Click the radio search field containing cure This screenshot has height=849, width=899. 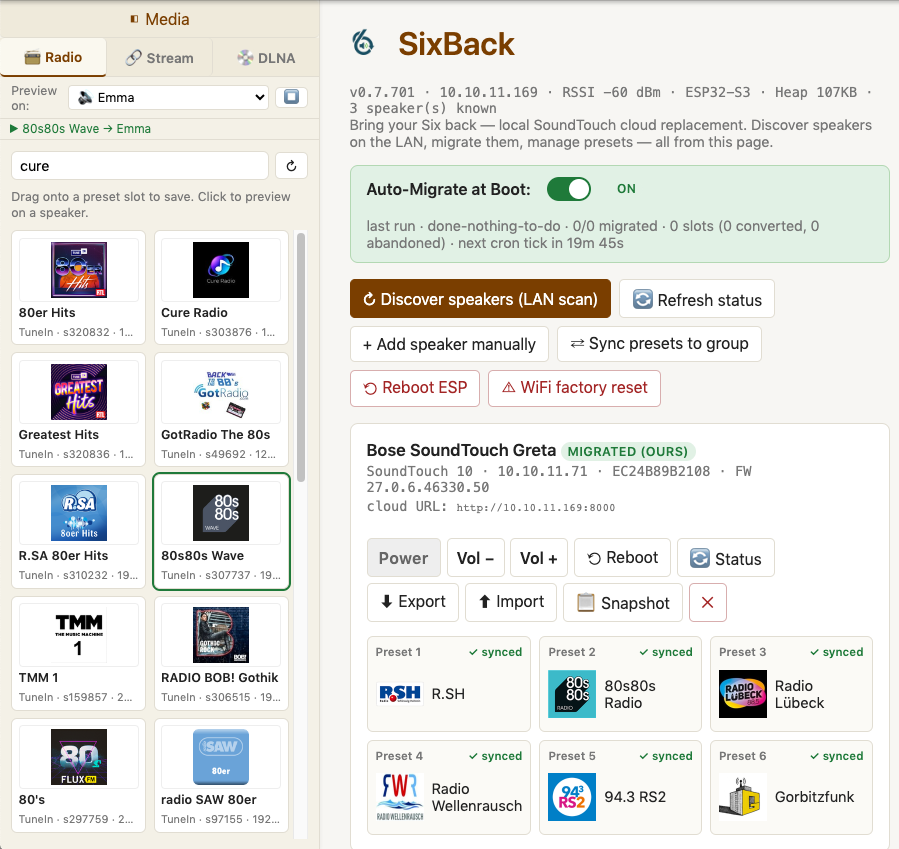[x=140, y=166]
